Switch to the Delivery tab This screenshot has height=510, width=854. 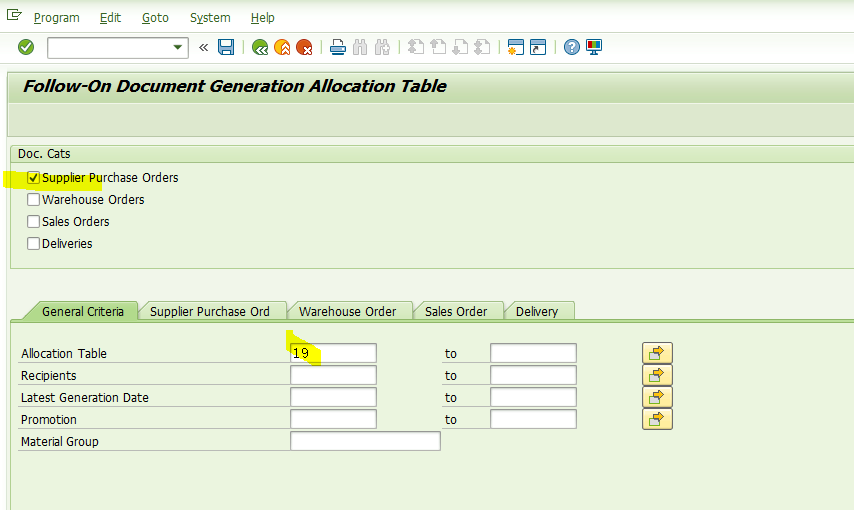click(537, 311)
